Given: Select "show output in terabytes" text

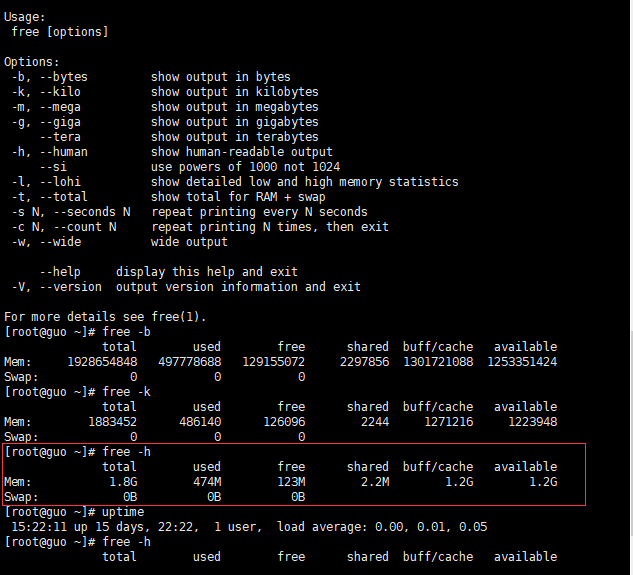Looking at the screenshot, I should pos(235,137).
